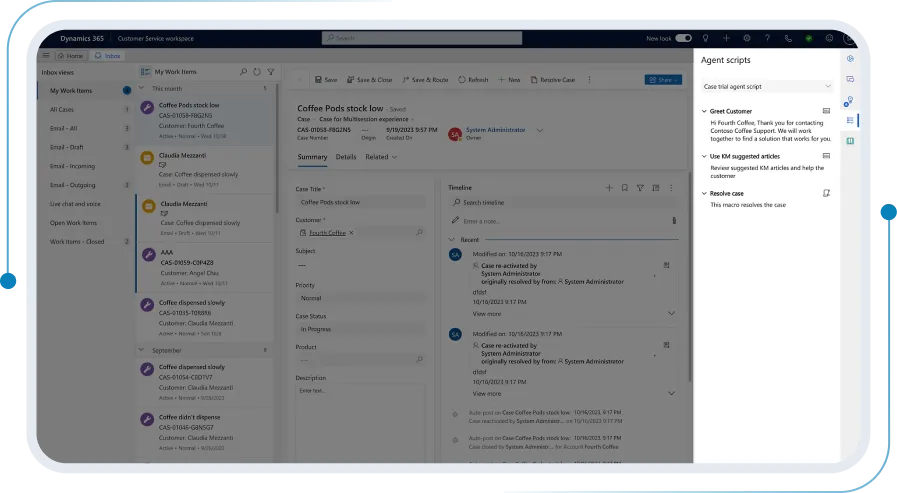Select My Work Items inbox view

(x=85, y=90)
